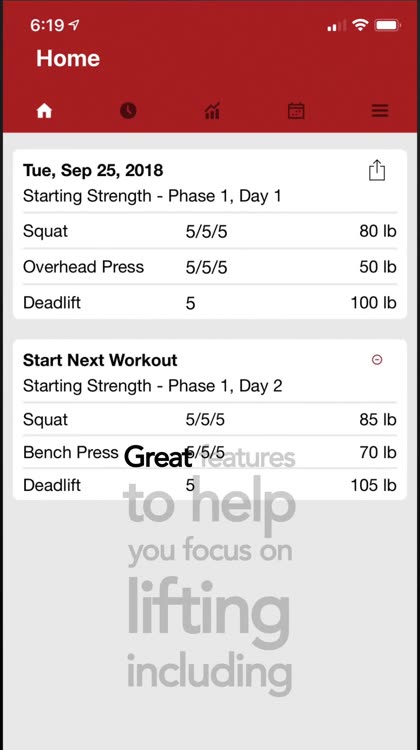Tap the Wi-Fi status icon
The width and height of the screenshot is (420, 750).
click(x=359, y=25)
